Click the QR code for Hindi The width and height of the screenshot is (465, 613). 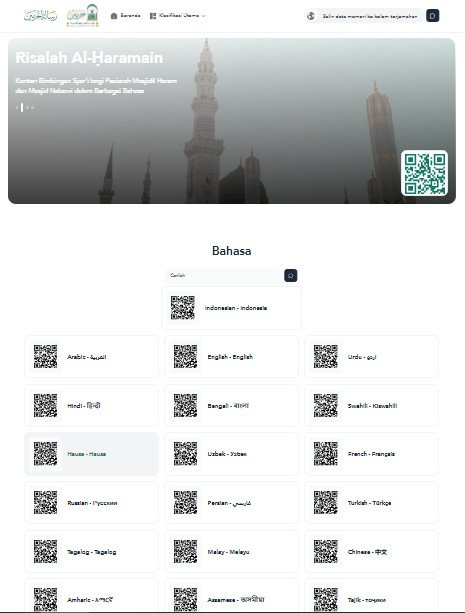[45, 405]
